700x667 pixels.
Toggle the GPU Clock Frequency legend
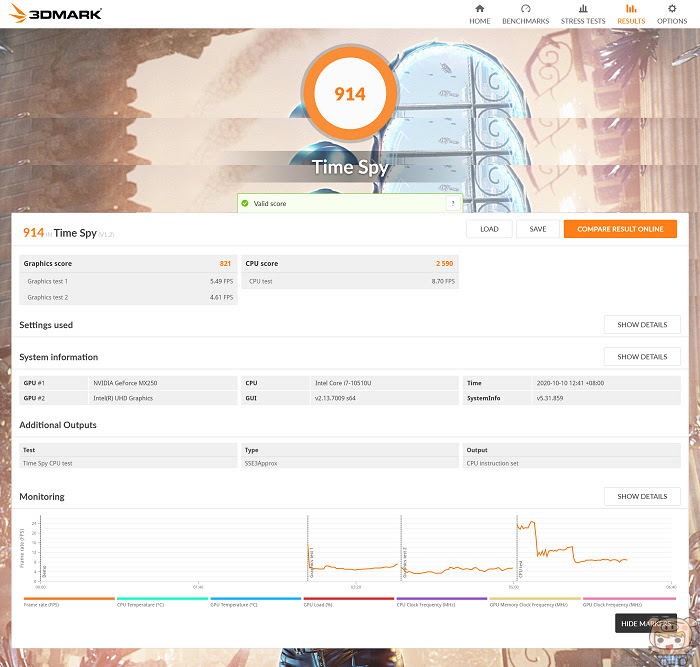[629, 601]
